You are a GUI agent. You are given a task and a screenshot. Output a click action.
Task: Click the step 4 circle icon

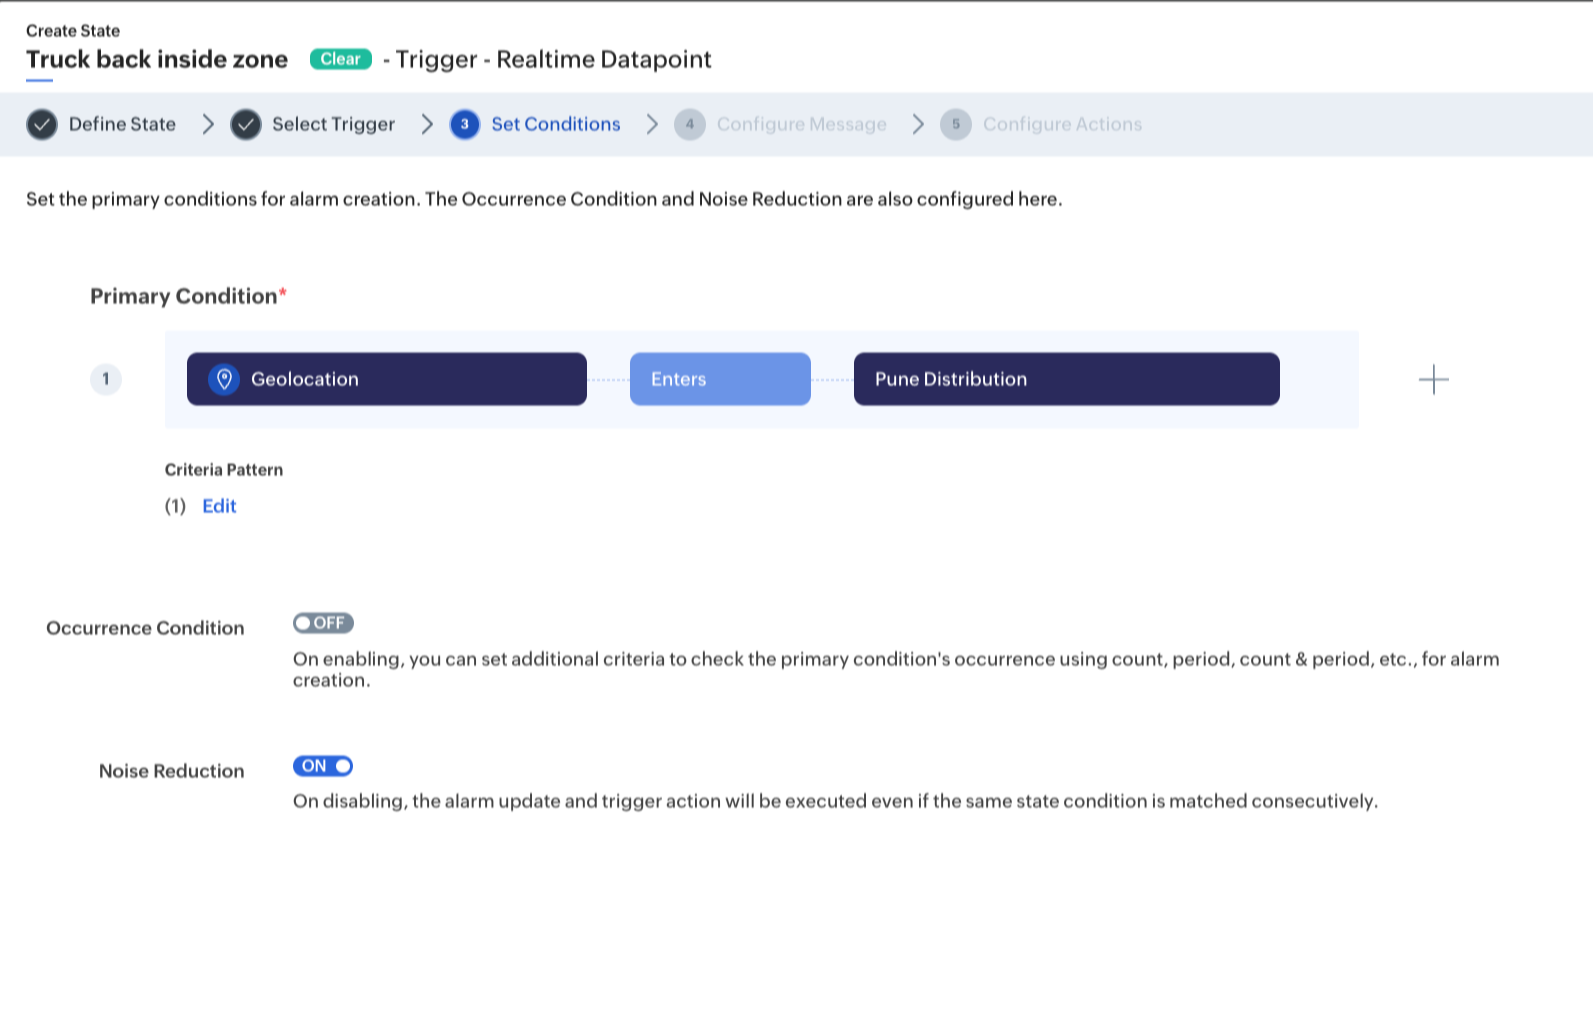(690, 124)
